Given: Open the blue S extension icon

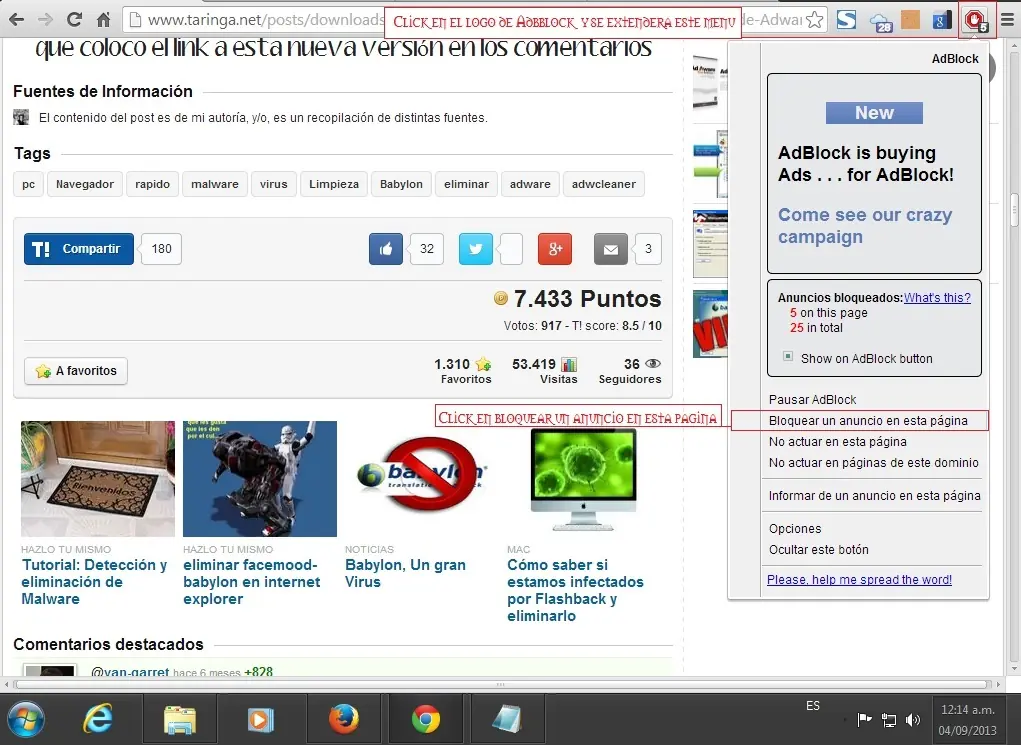Looking at the screenshot, I should pos(846,20).
